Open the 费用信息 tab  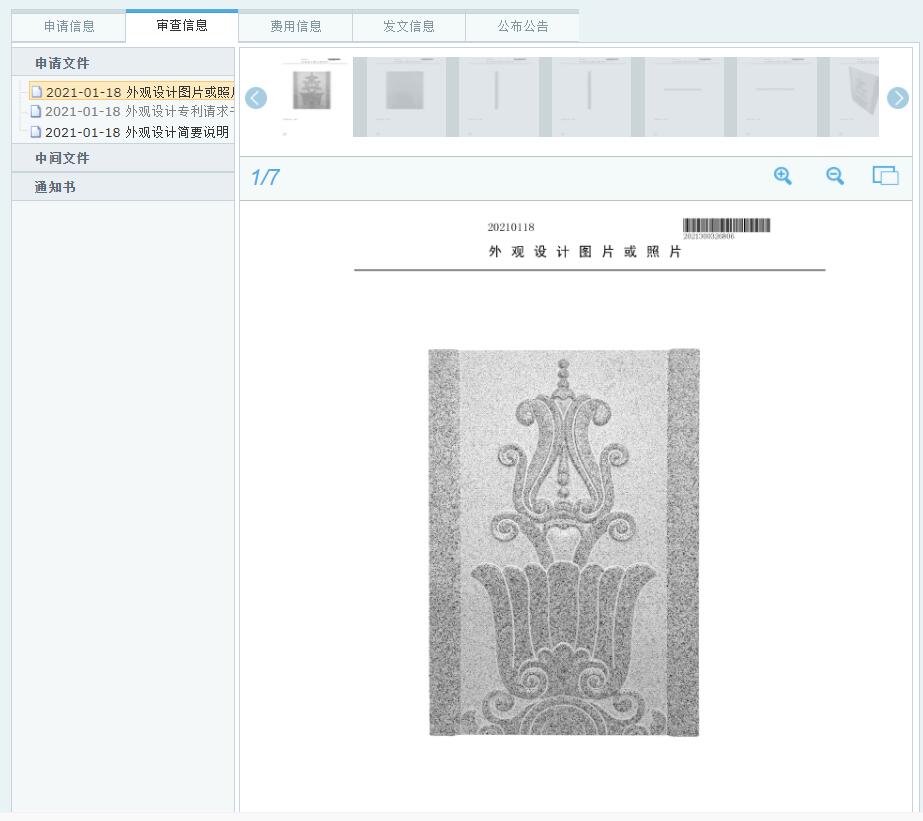point(296,27)
